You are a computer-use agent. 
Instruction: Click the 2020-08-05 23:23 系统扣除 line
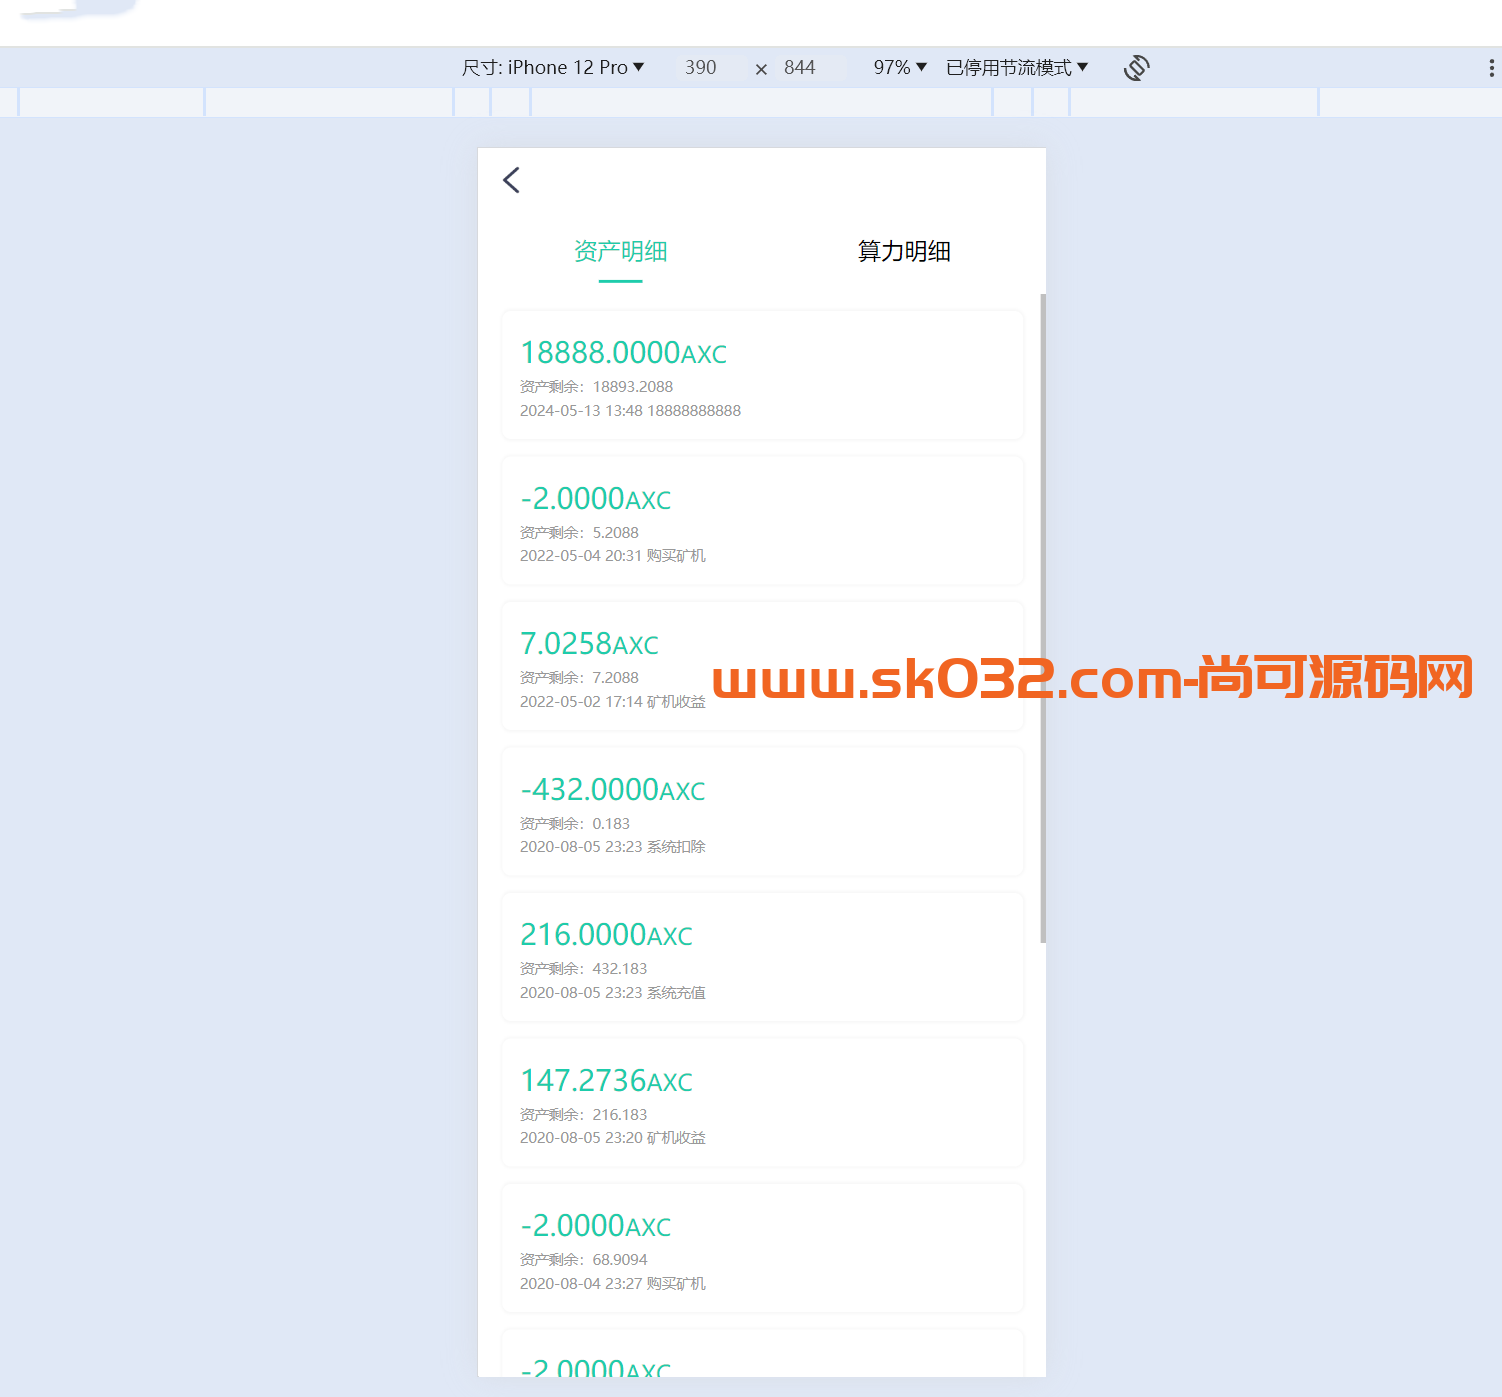coord(613,846)
